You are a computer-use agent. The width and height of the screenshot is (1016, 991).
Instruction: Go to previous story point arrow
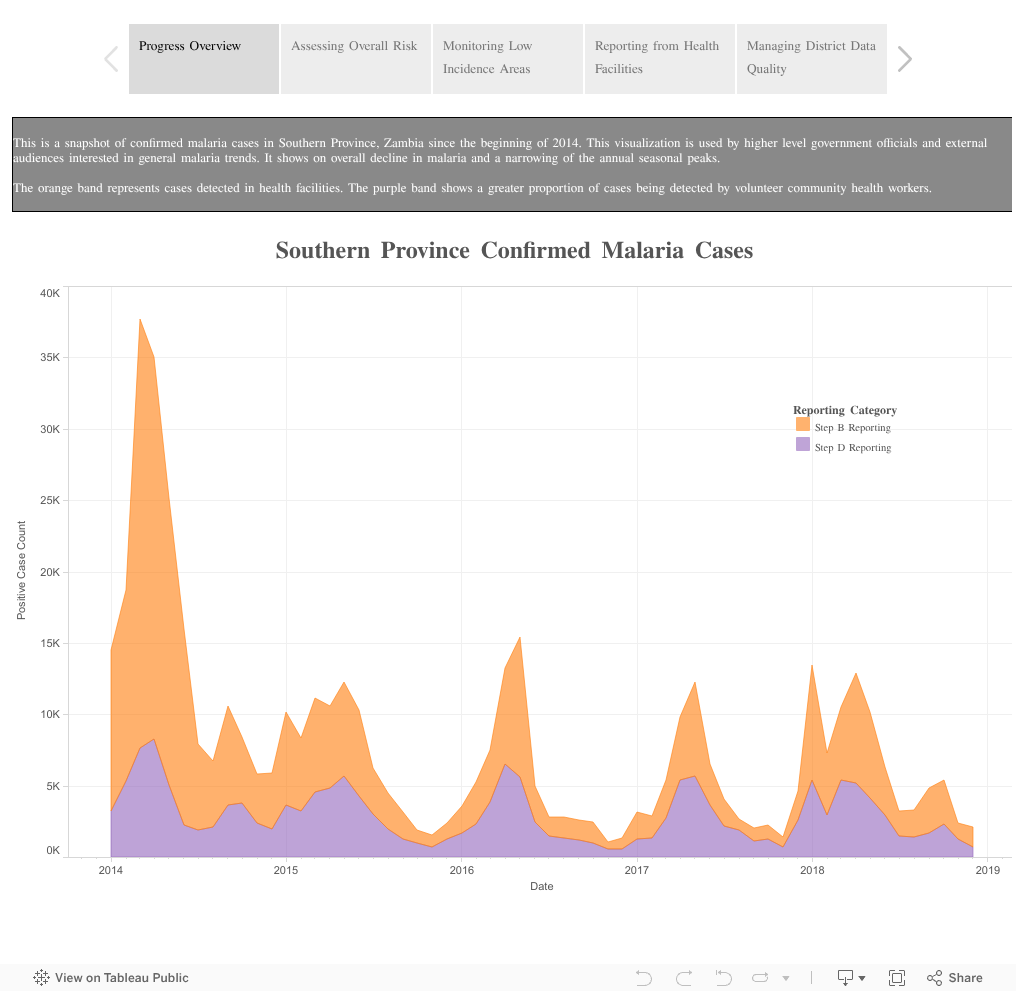(111, 59)
